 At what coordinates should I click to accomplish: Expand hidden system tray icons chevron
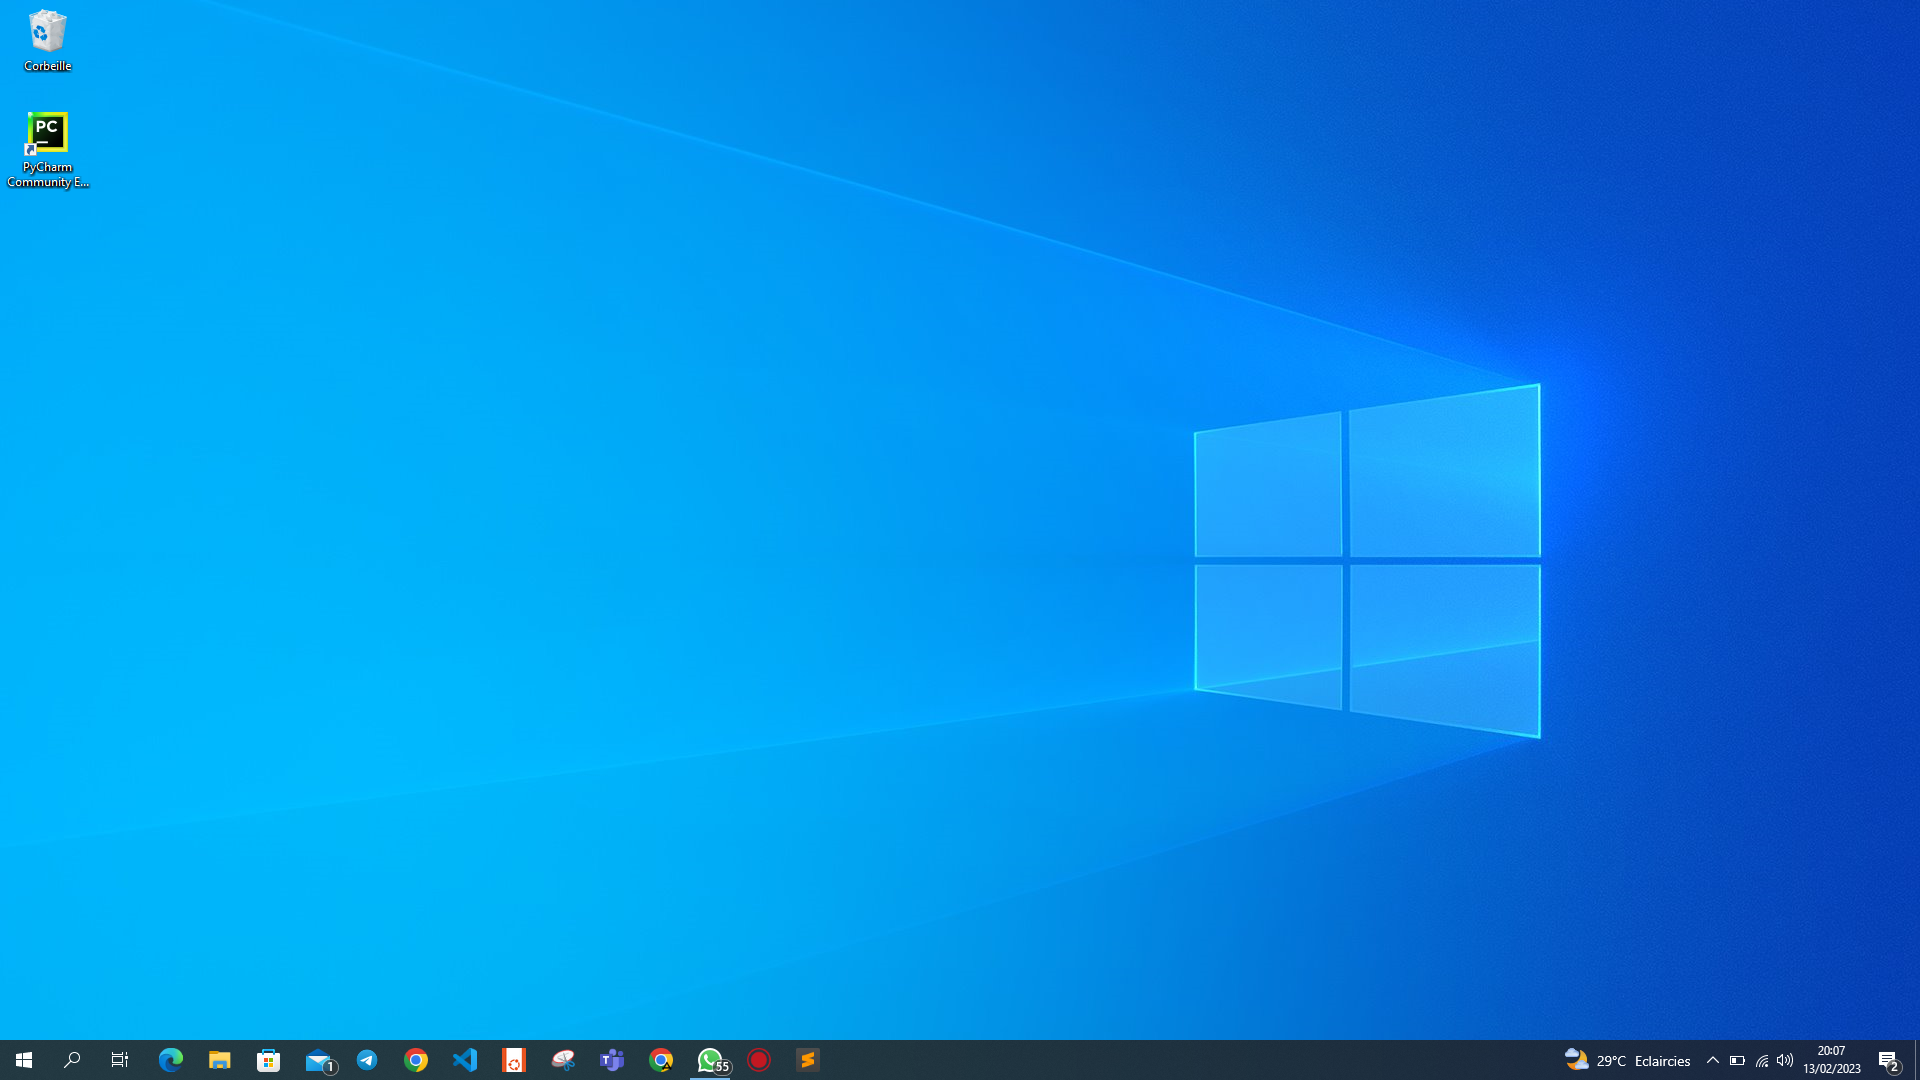click(x=1713, y=1060)
